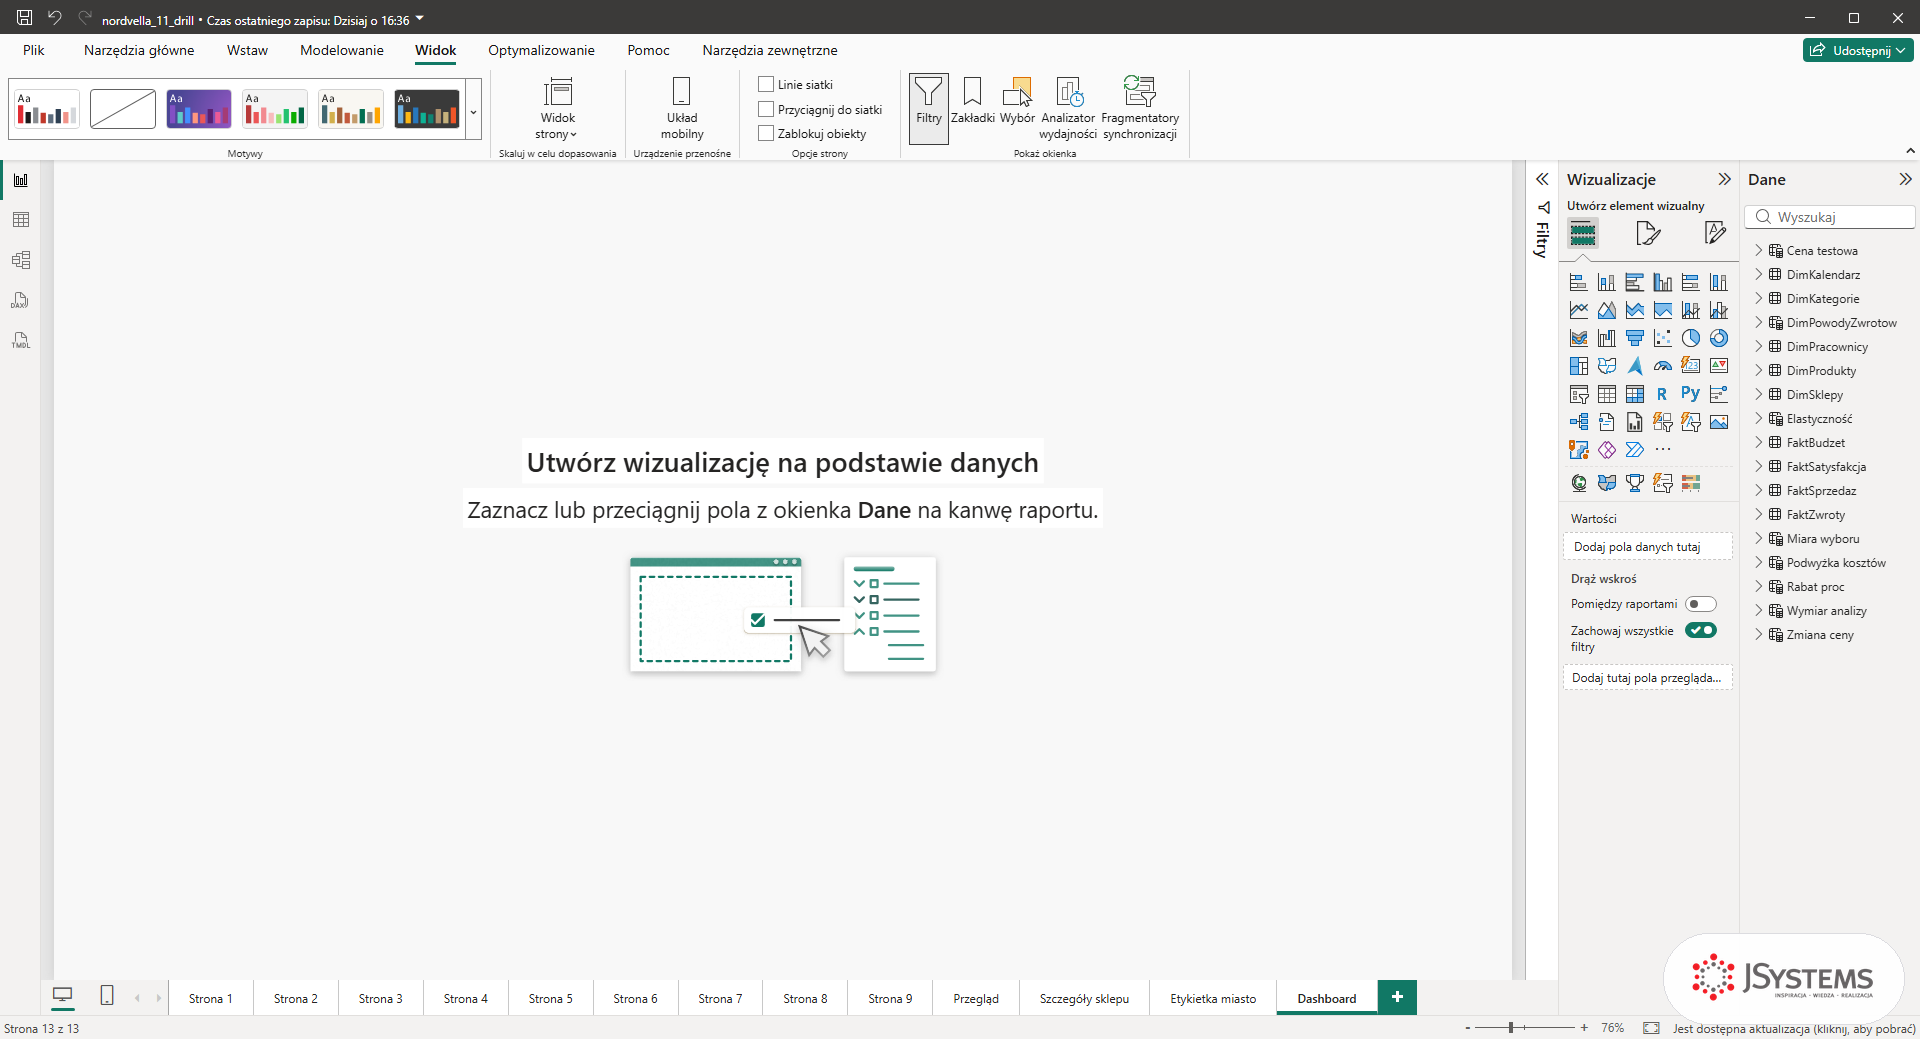Select the donut chart visual
Screen dimensions: 1920x1040
click(1718, 338)
